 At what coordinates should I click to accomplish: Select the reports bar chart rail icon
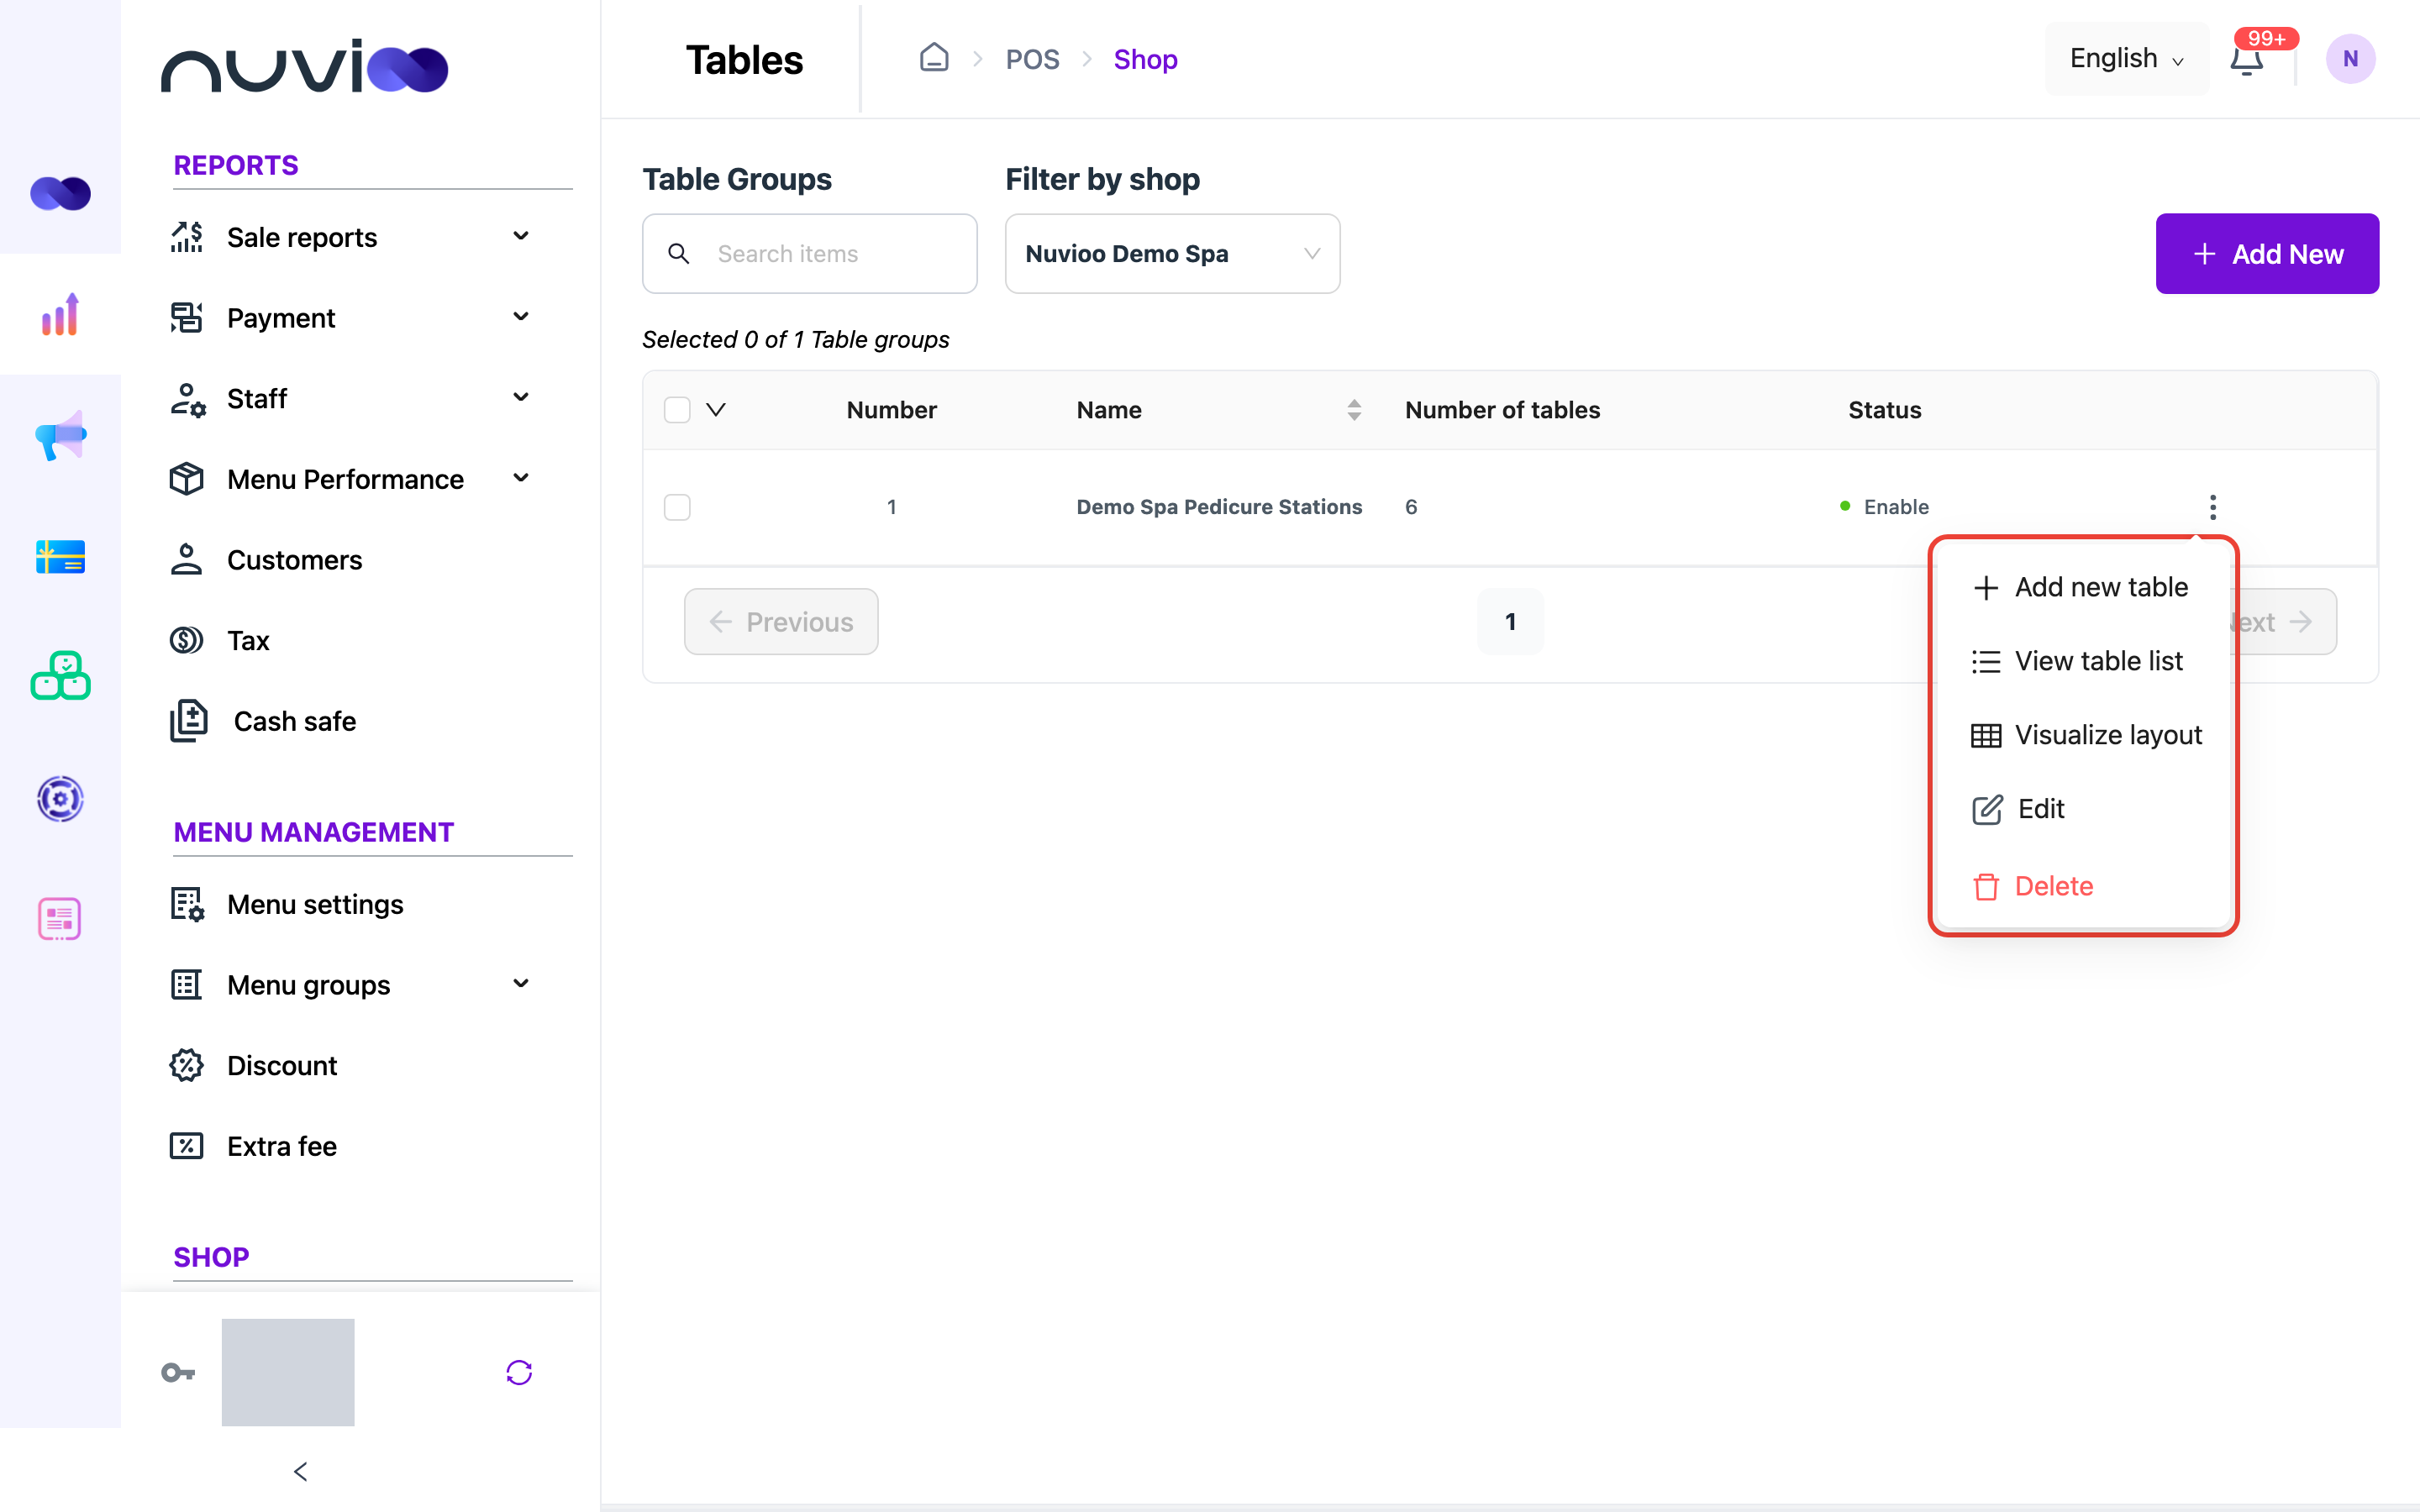pyautogui.click(x=60, y=315)
